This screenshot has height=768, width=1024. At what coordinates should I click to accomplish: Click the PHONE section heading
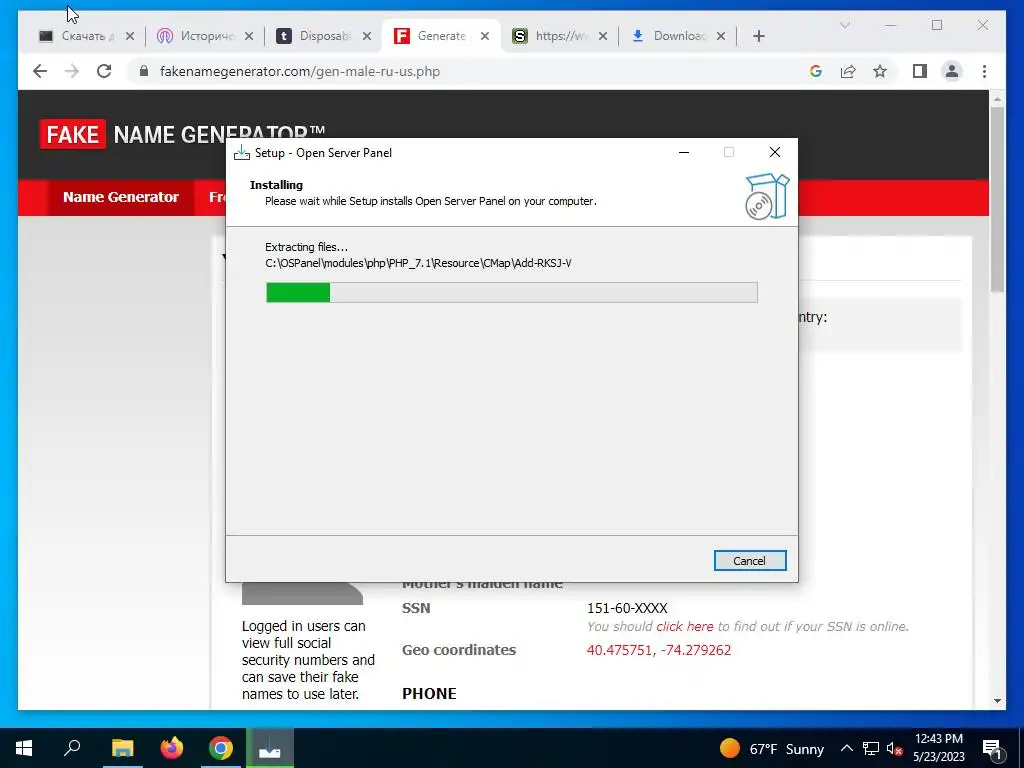tap(429, 694)
